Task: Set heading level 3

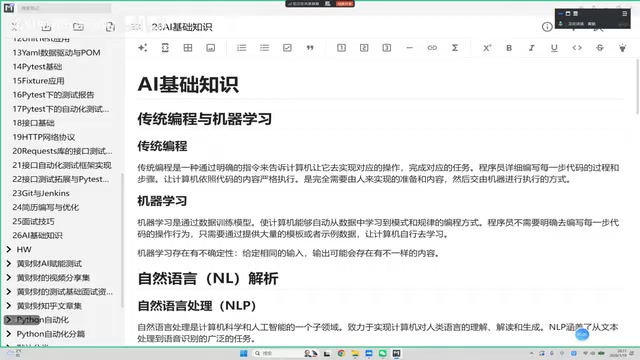Action: pos(387,48)
